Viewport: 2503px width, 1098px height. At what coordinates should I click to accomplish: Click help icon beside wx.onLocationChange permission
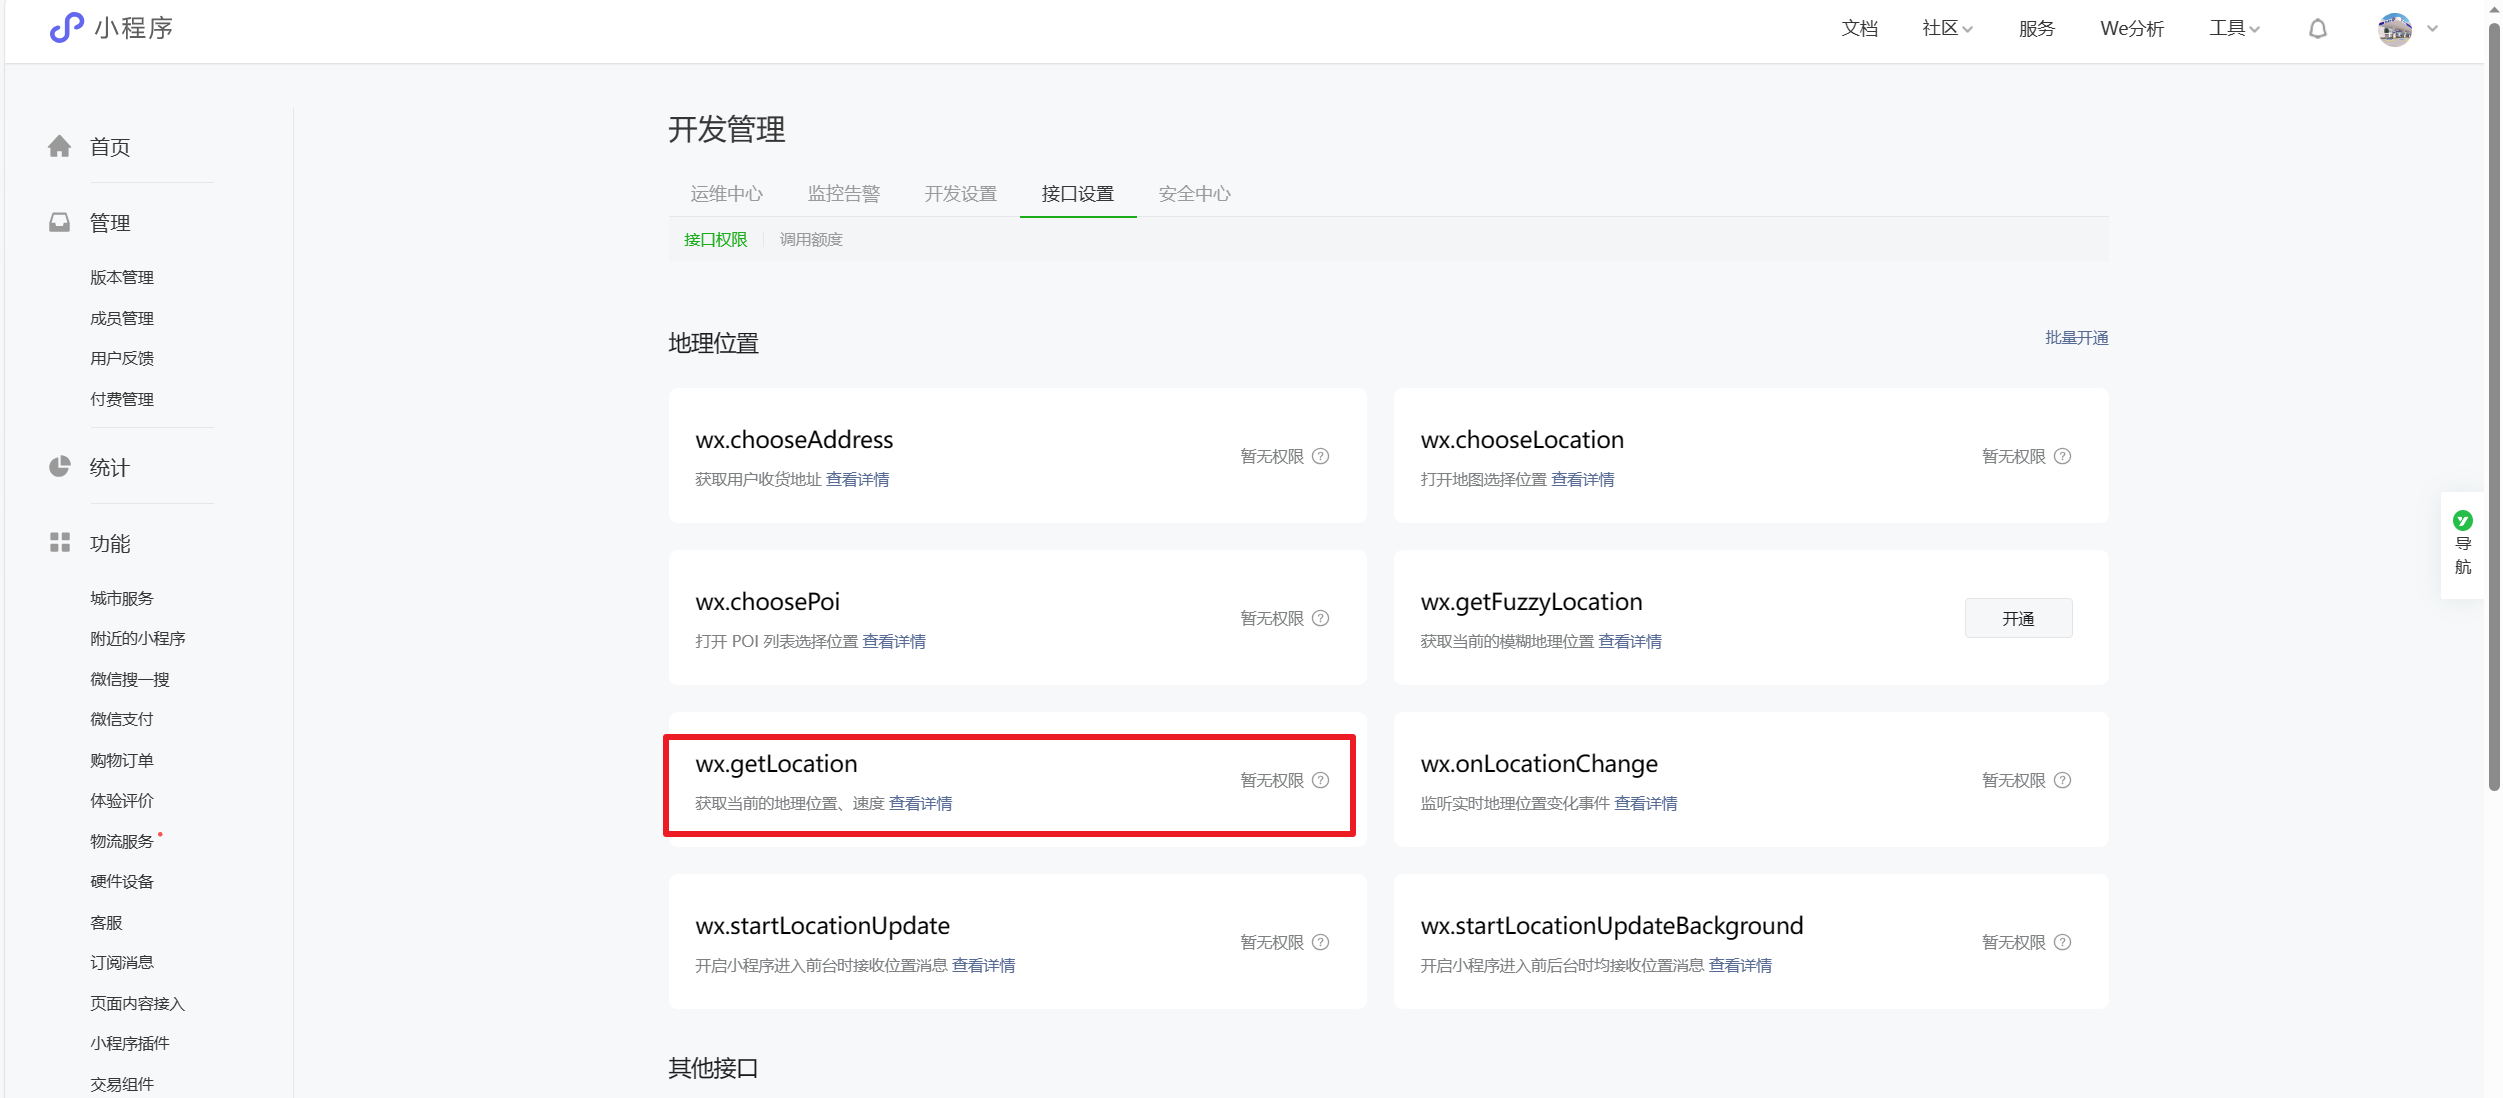point(2062,780)
